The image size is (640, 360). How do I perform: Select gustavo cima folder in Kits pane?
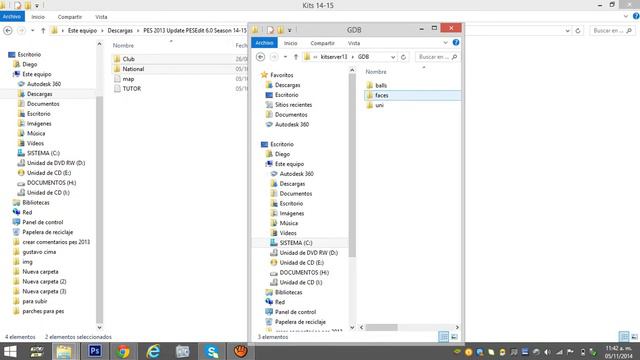click(x=39, y=252)
